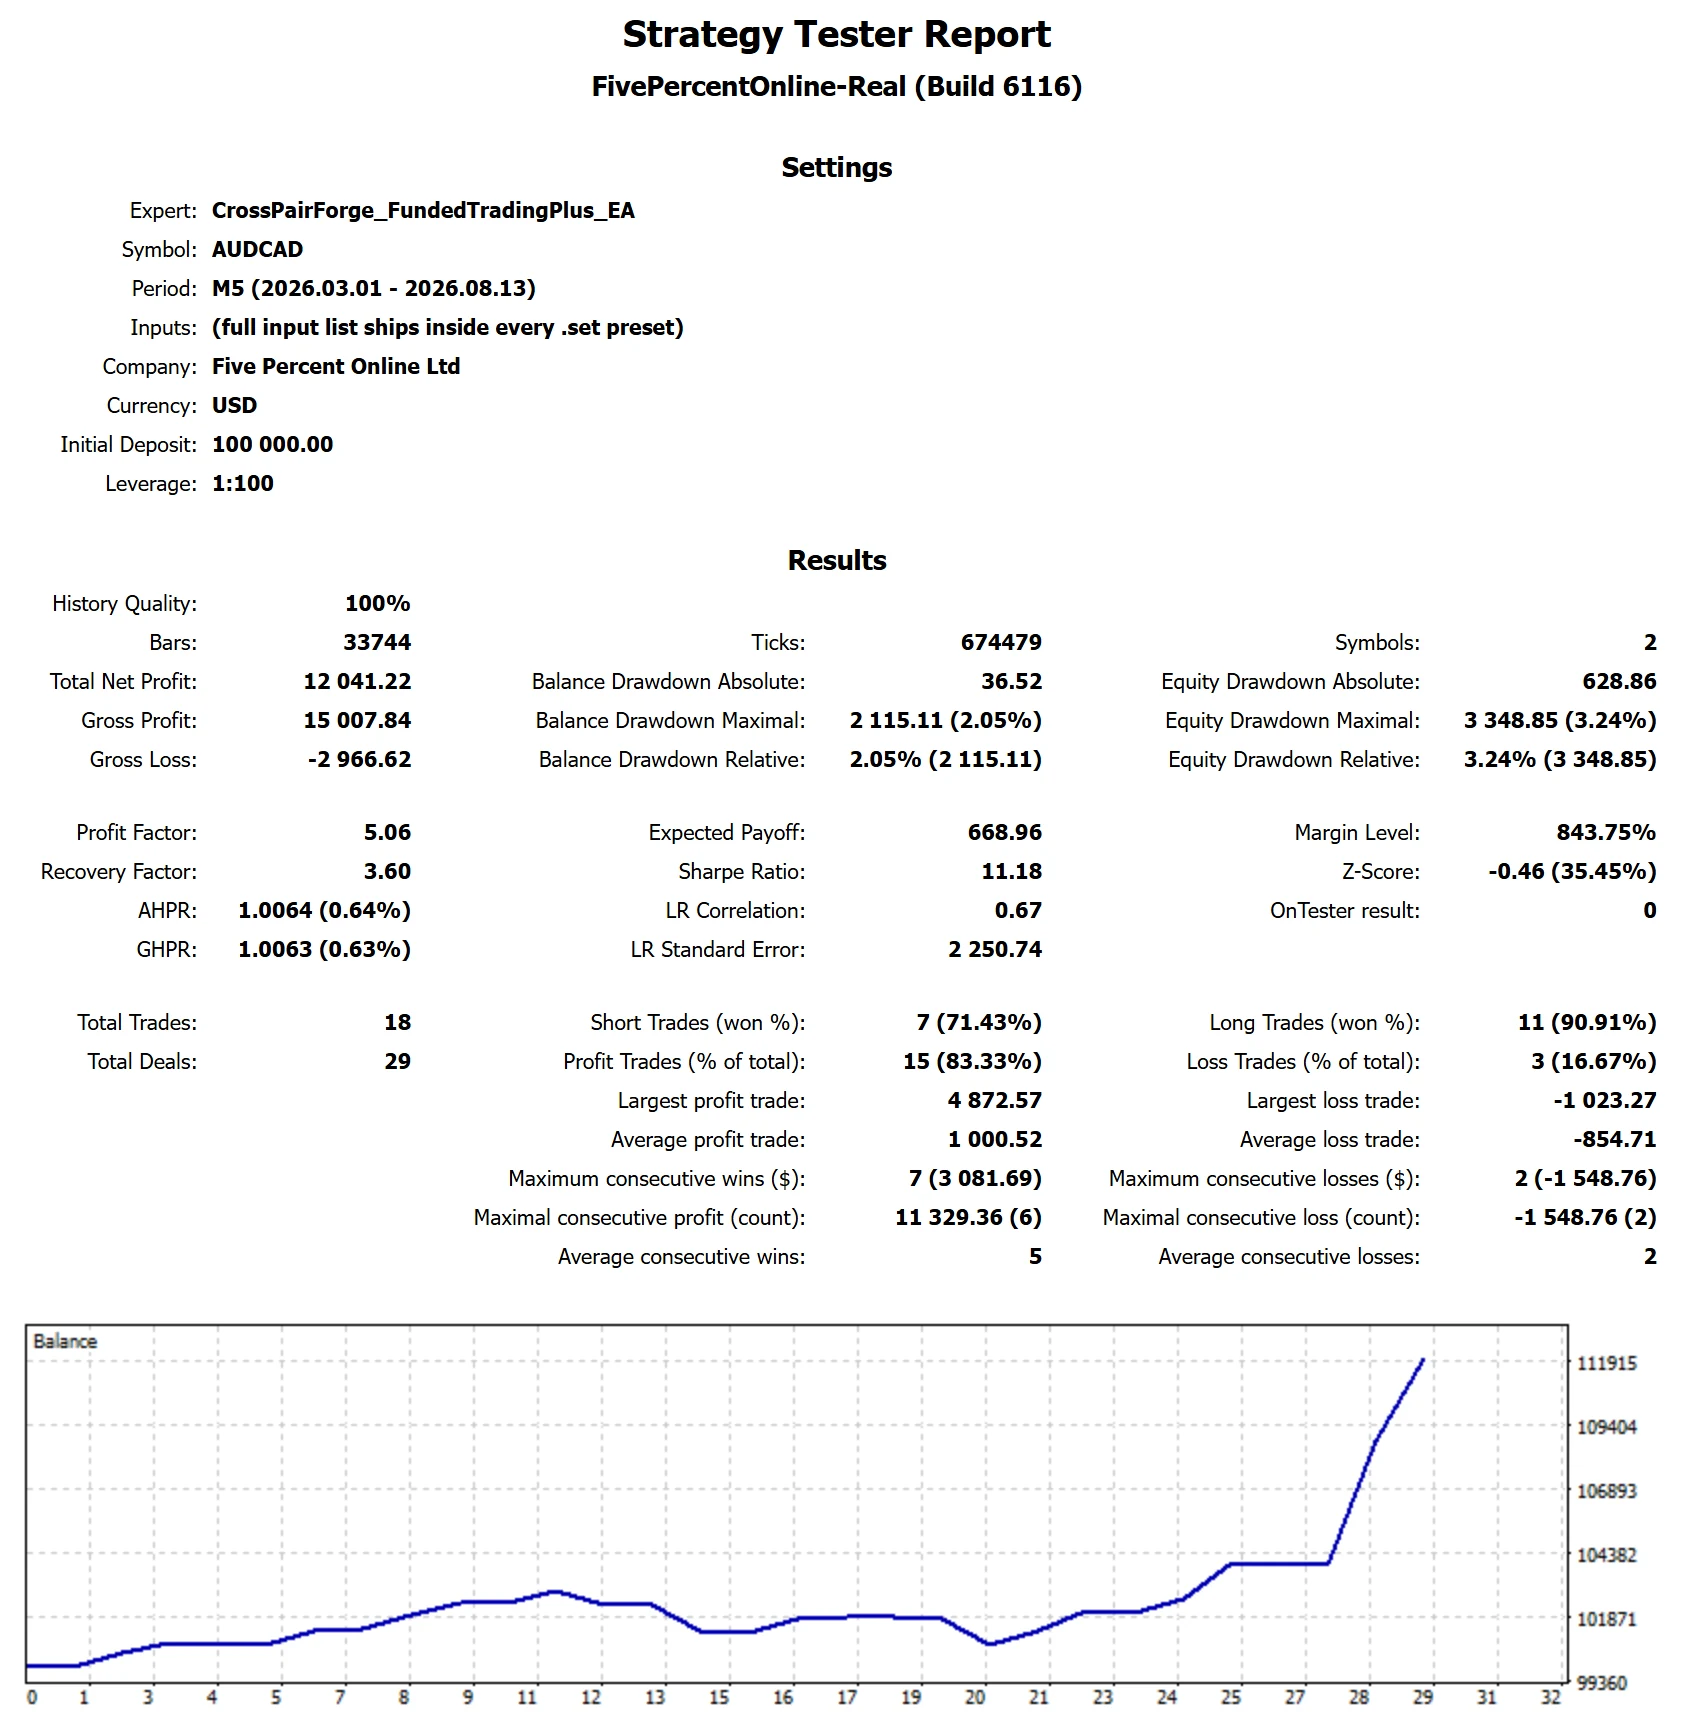The width and height of the screenshot is (1681, 1729).
Task: Click the Total Deals value 29
Action: [397, 1062]
